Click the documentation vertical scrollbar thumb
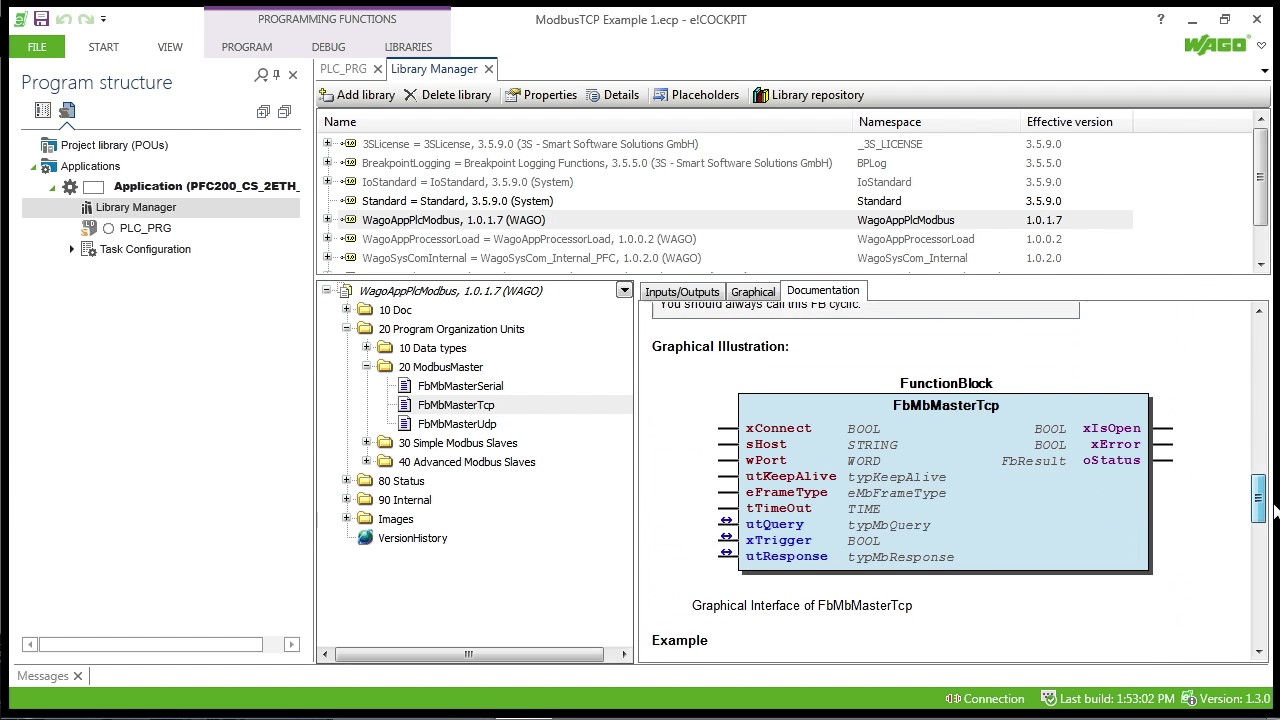1280x720 pixels. coord(1258,498)
